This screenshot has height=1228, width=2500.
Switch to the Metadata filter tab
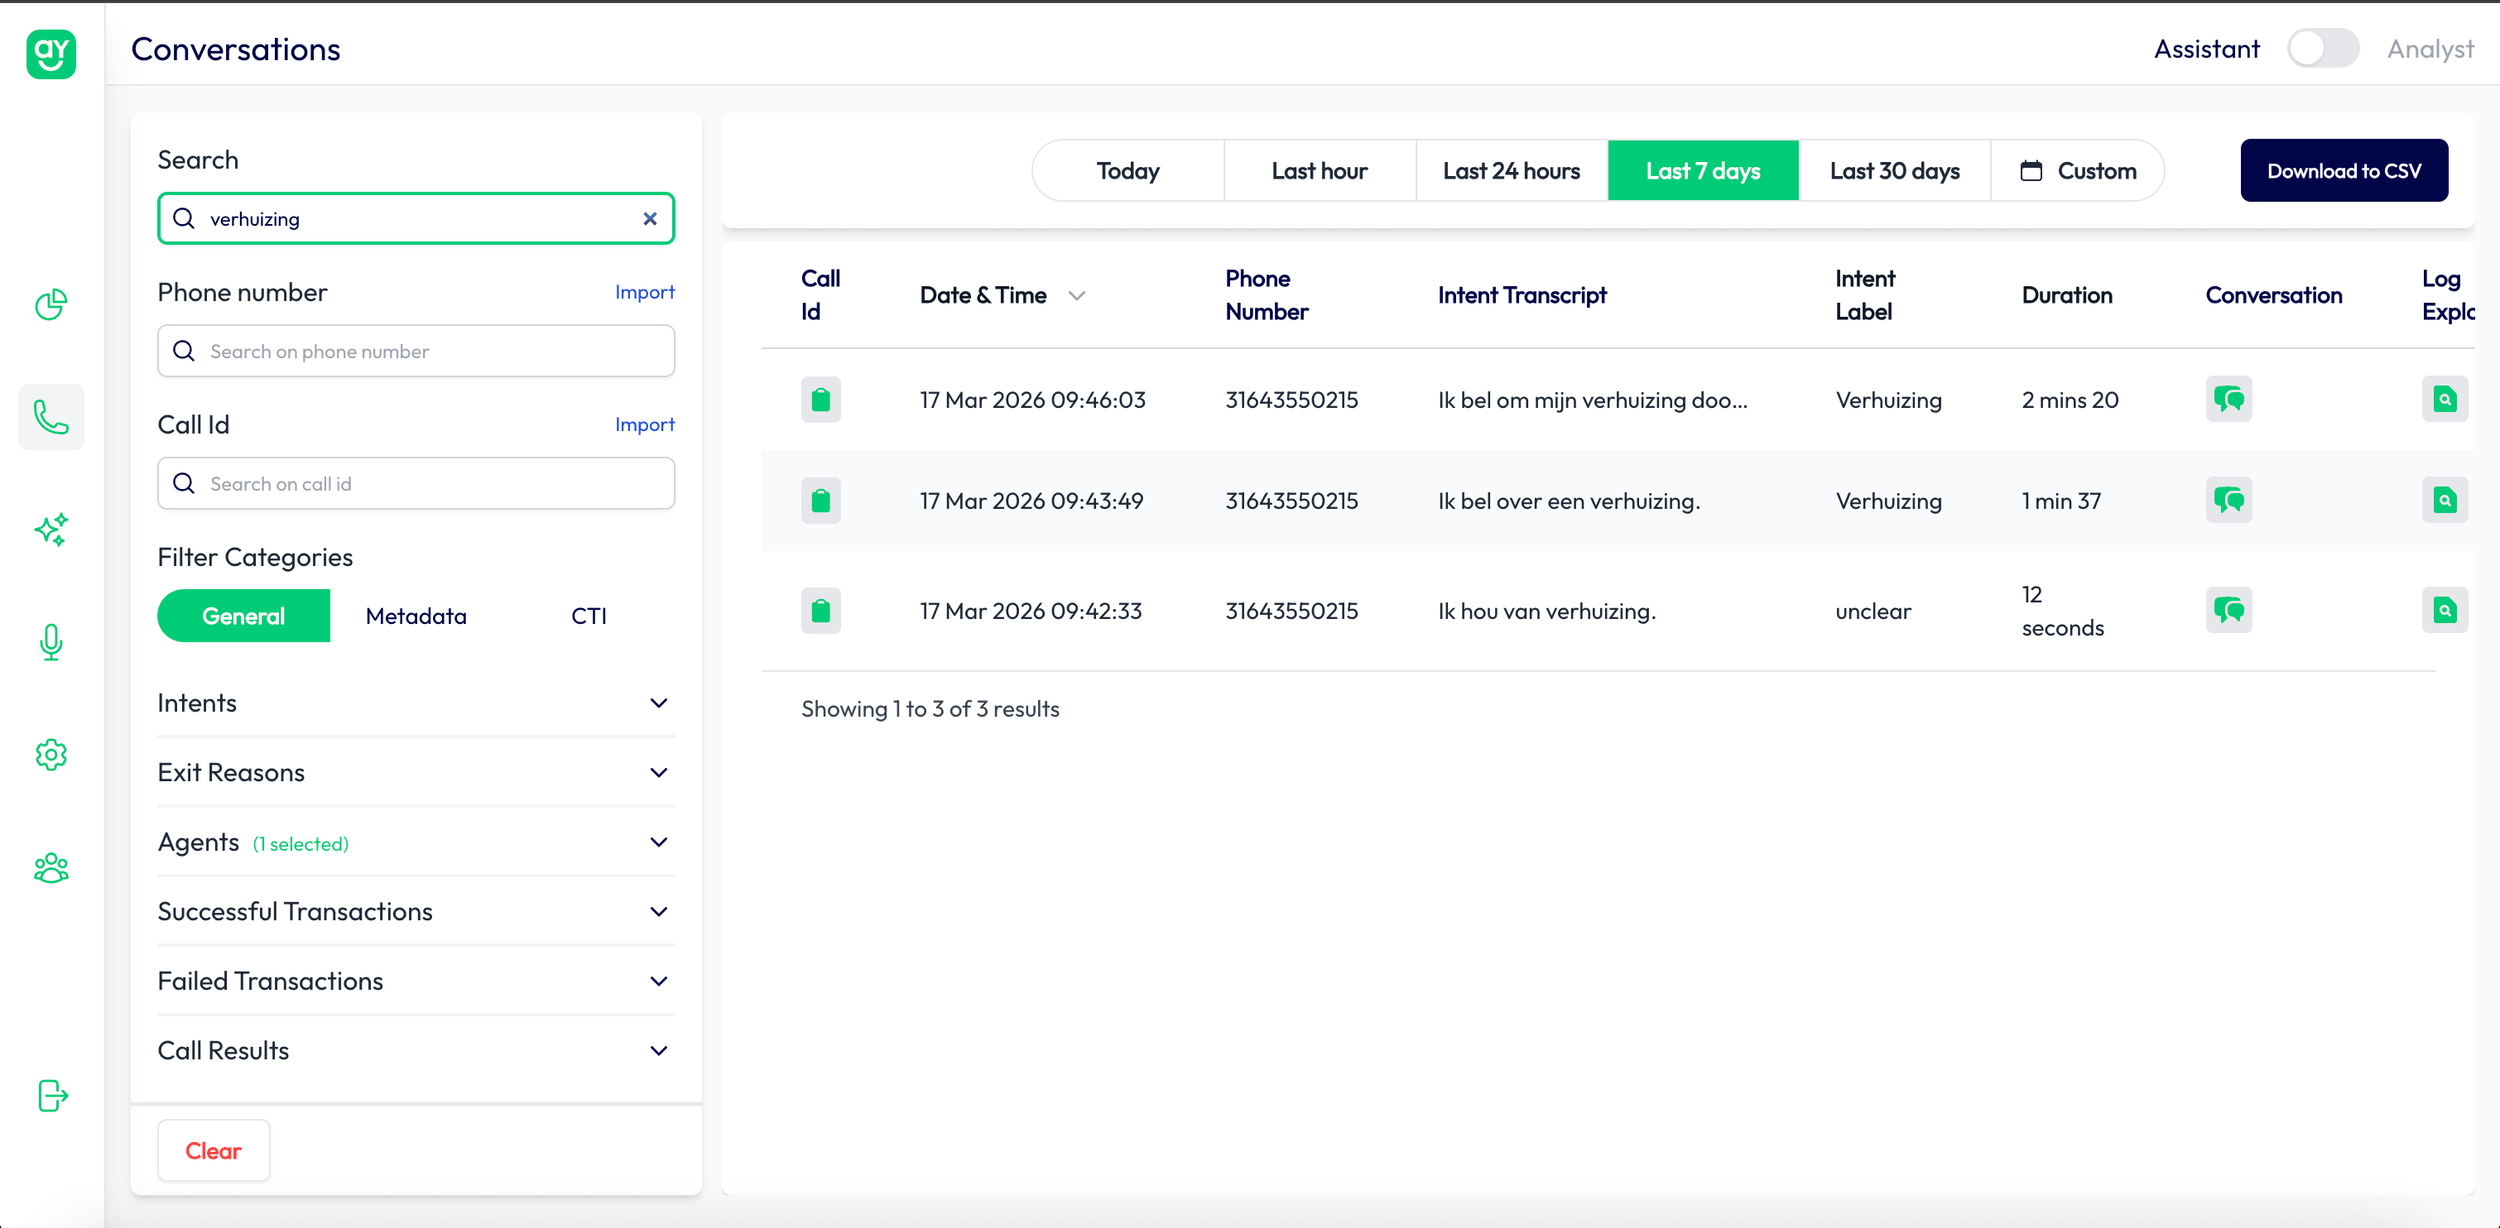pos(416,615)
